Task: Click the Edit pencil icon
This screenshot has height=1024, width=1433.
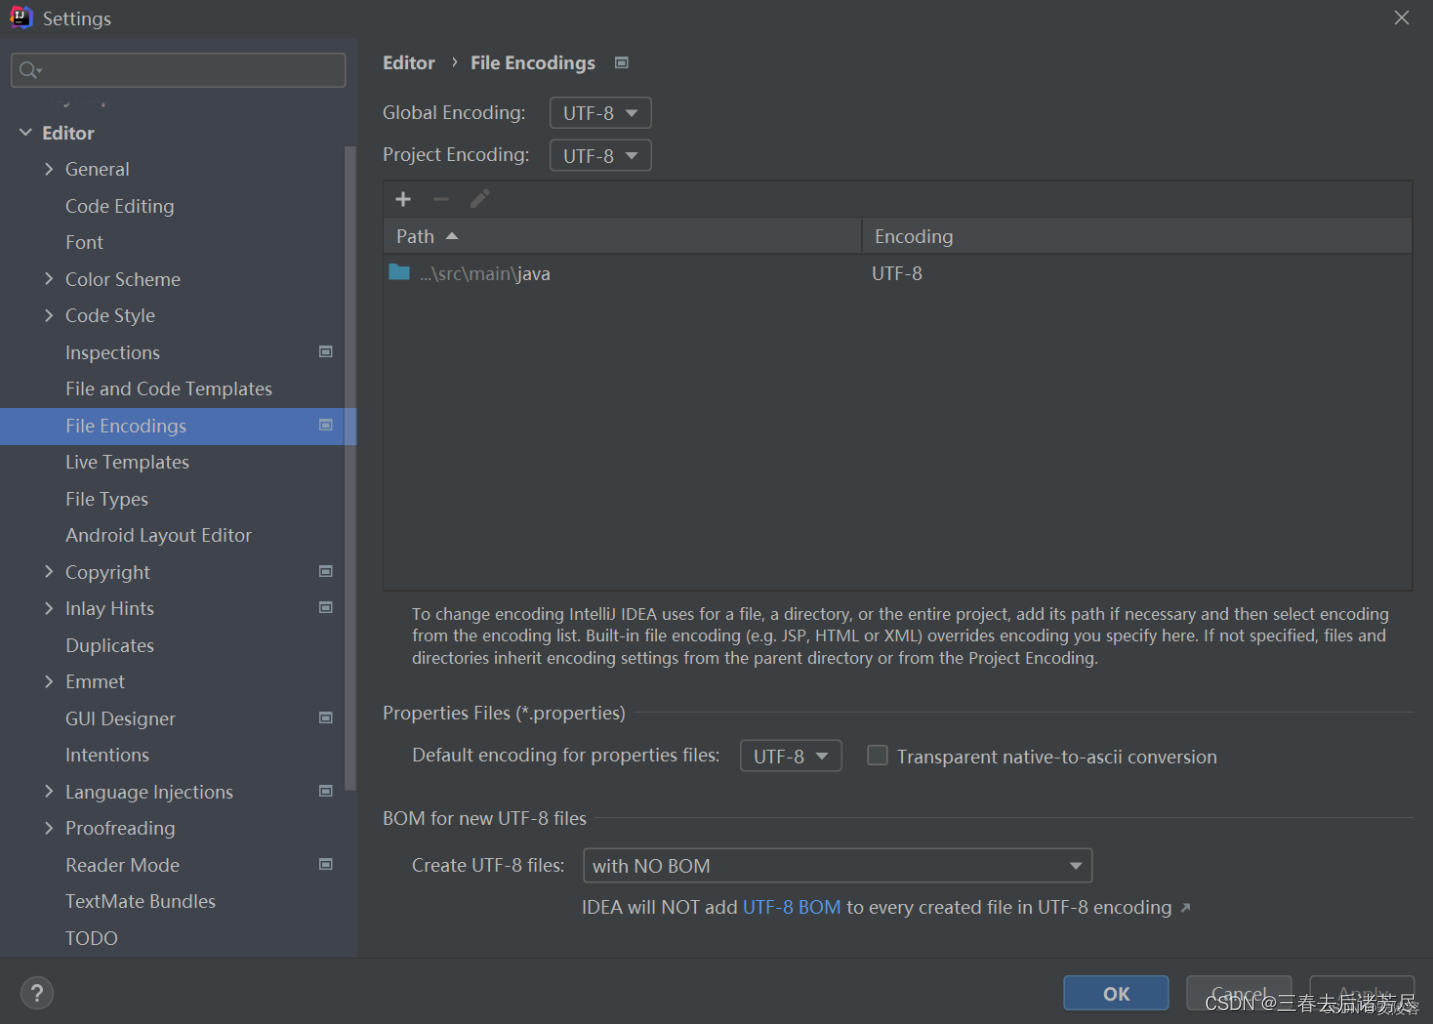Action: [x=480, y=199]
